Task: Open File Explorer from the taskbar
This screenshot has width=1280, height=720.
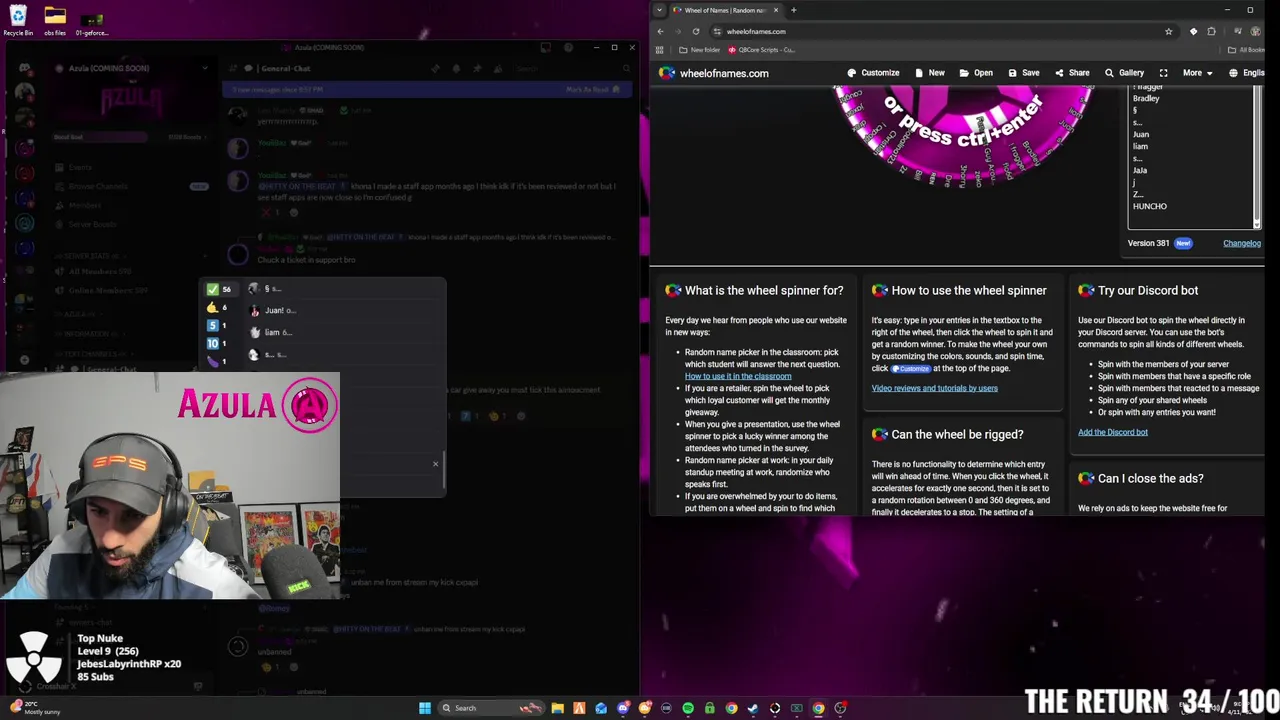Action: pyautogui.click(x=557, y=708)
